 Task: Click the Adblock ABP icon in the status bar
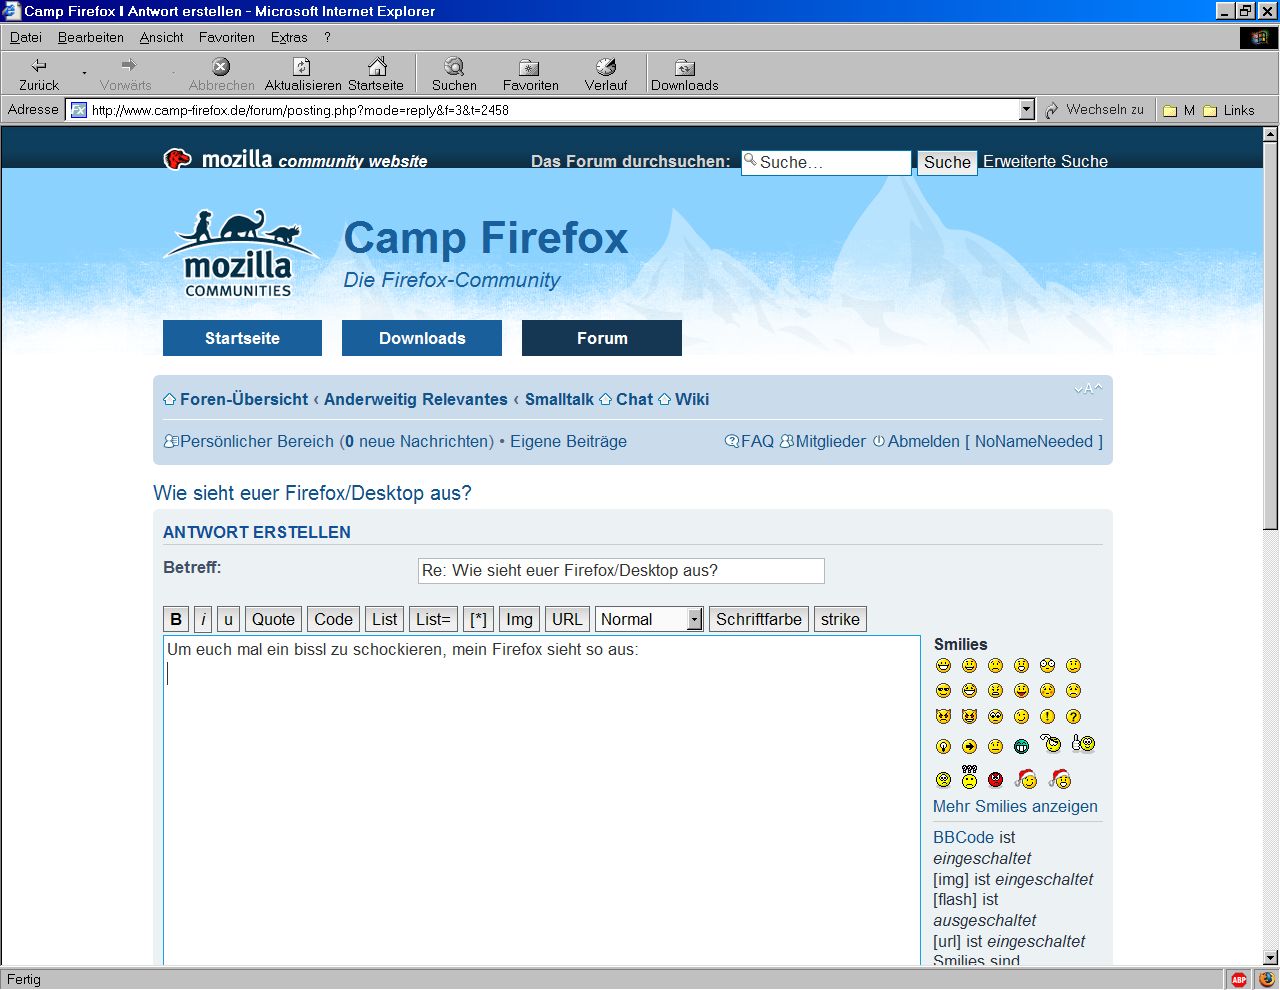click(x=1239, y=980)
